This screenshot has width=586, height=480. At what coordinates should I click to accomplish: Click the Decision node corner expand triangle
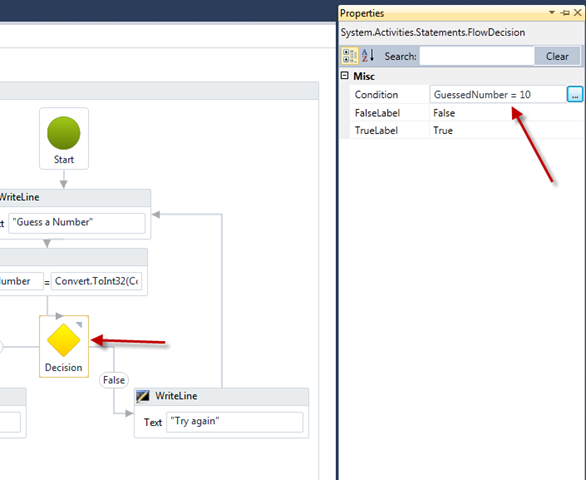[x=79, y=324]
